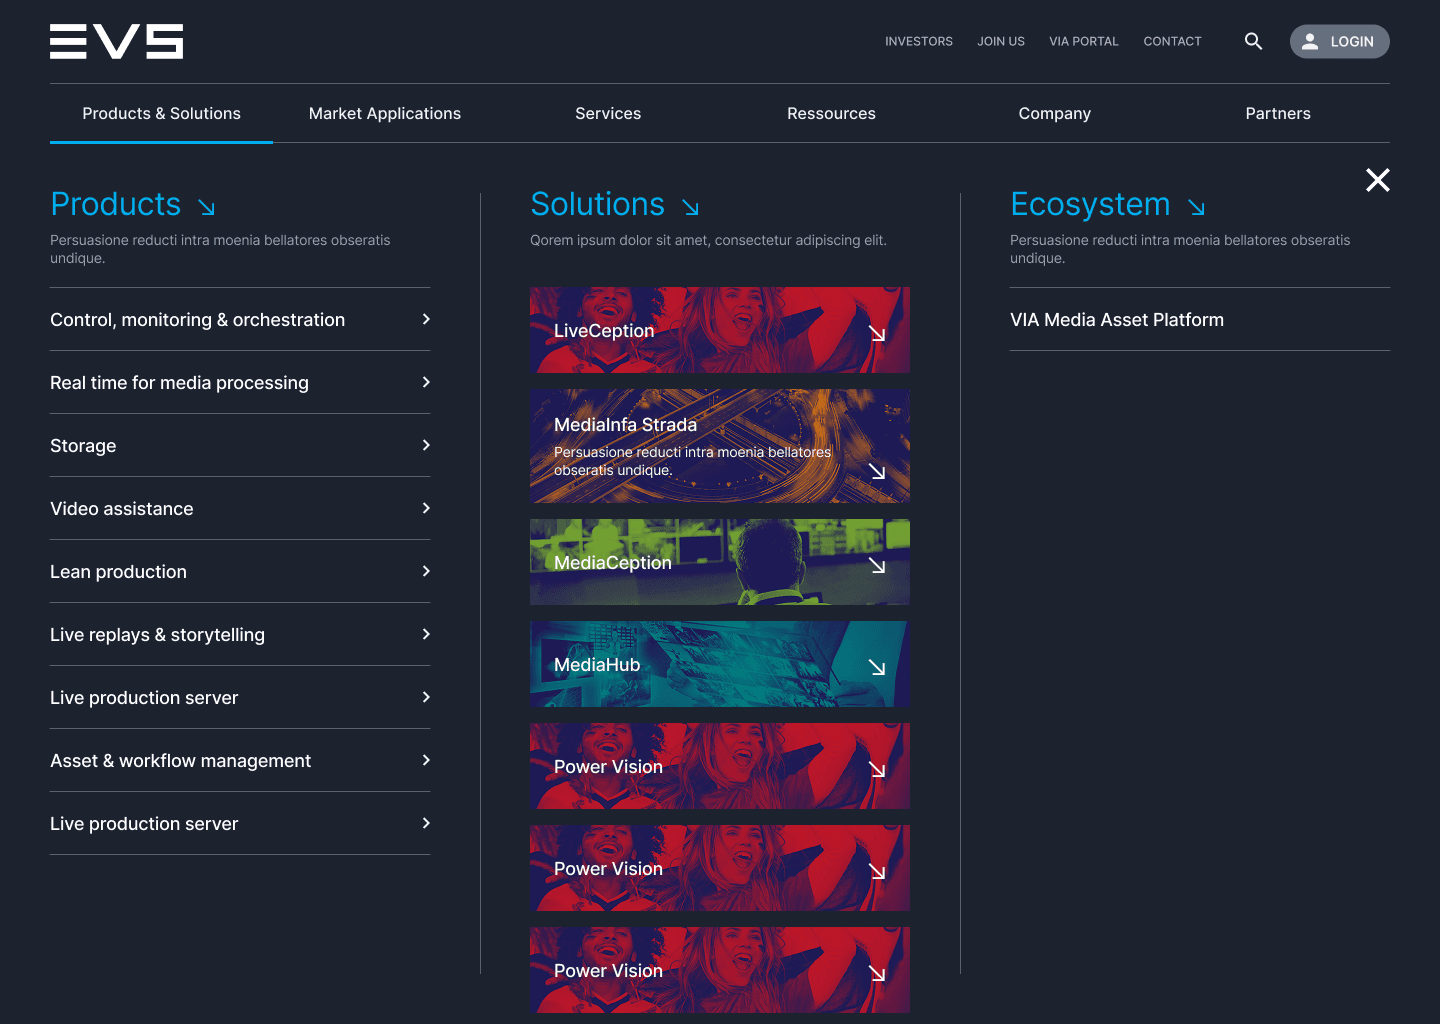Click the arrow next to Solutions heading
The width and height of the screenshot is (1440, 1024).
(690, 207)
